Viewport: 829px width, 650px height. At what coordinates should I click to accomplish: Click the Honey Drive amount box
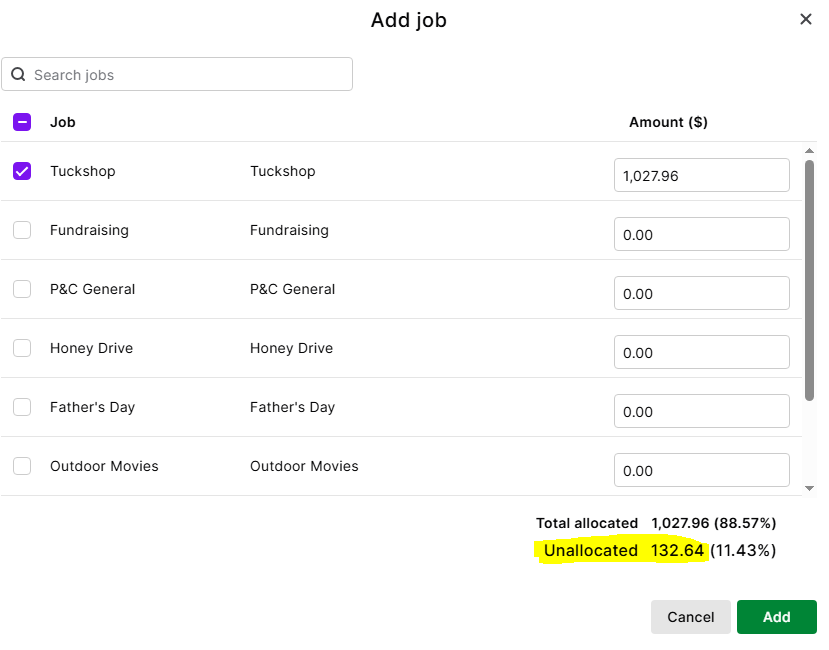(x=701, y=353)
